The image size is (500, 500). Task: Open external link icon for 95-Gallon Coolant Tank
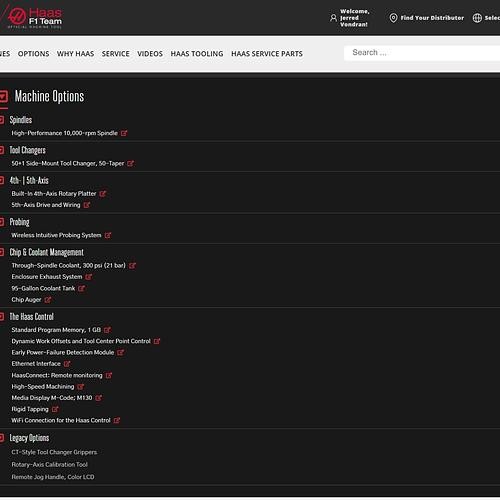81,288
